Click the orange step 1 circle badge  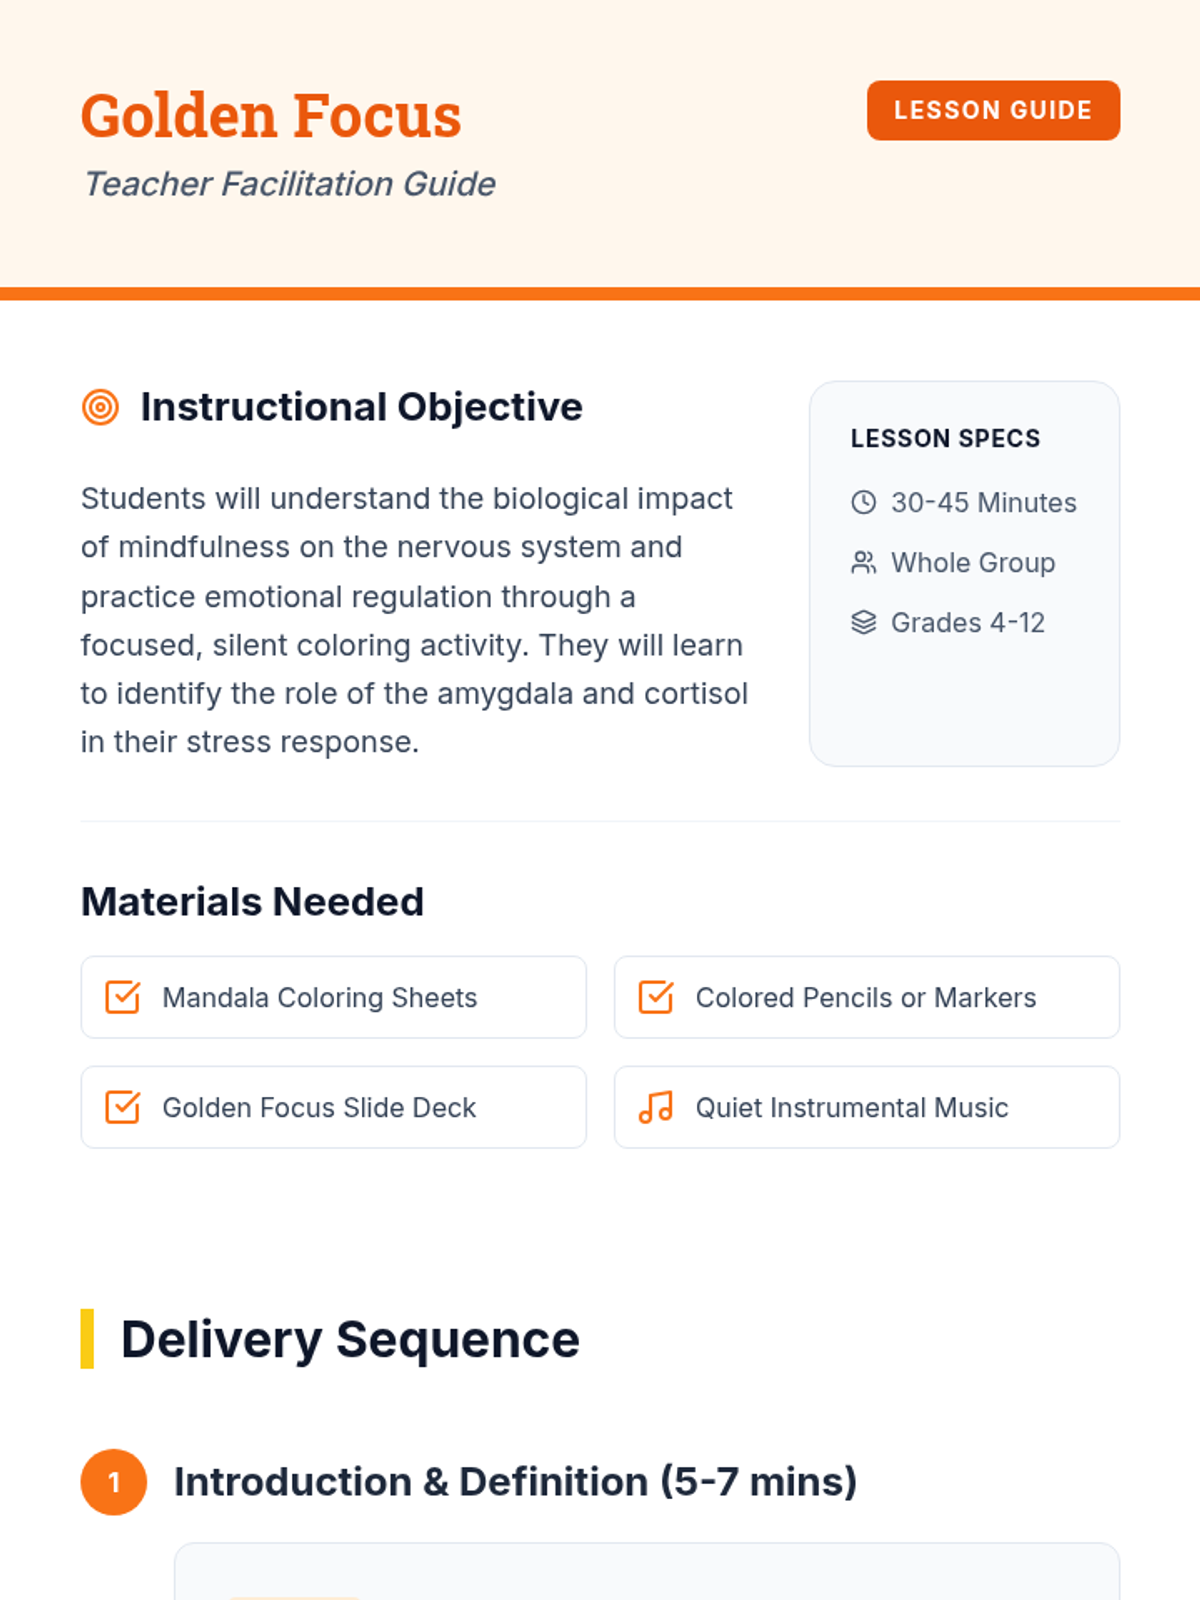click(114, 1482)
